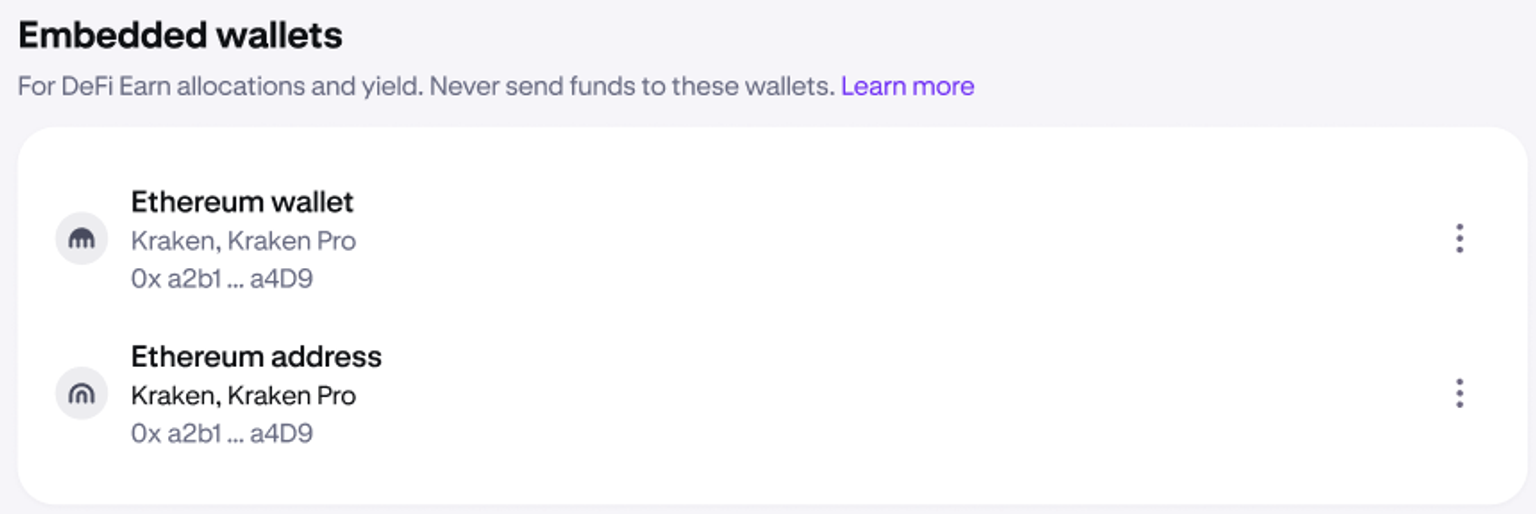The image size is (1536, 514).
Task: Follow the Learn more link
Action: [x=907, y=86]
